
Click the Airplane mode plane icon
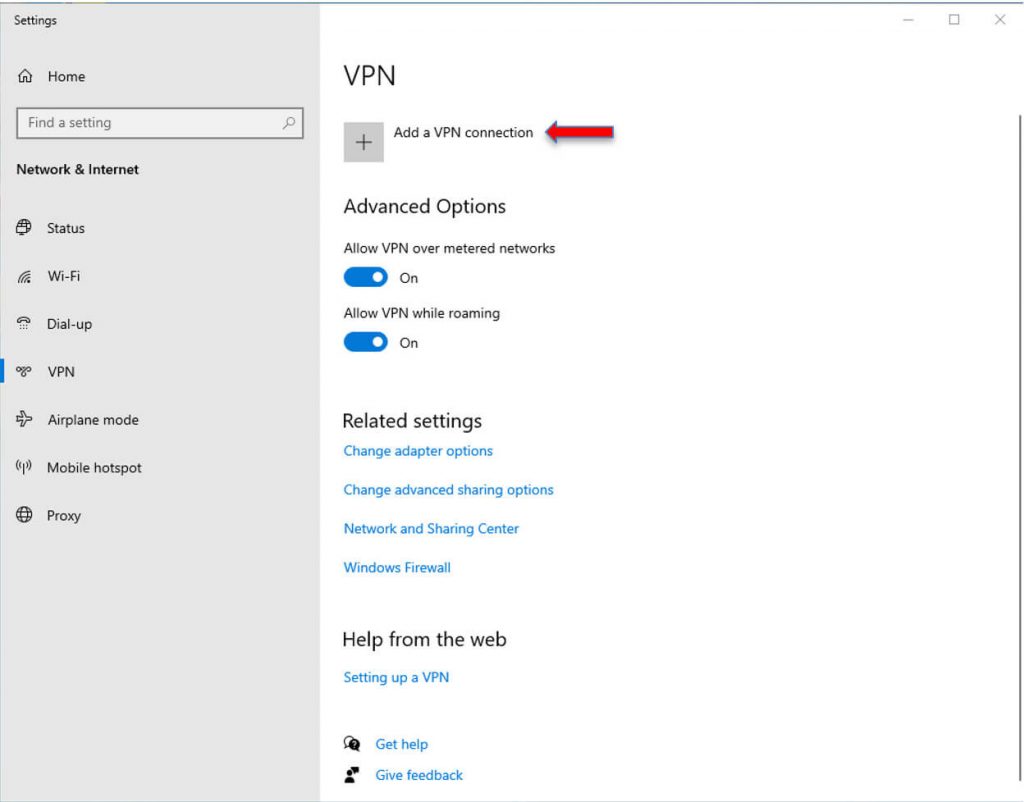(24, 419)
